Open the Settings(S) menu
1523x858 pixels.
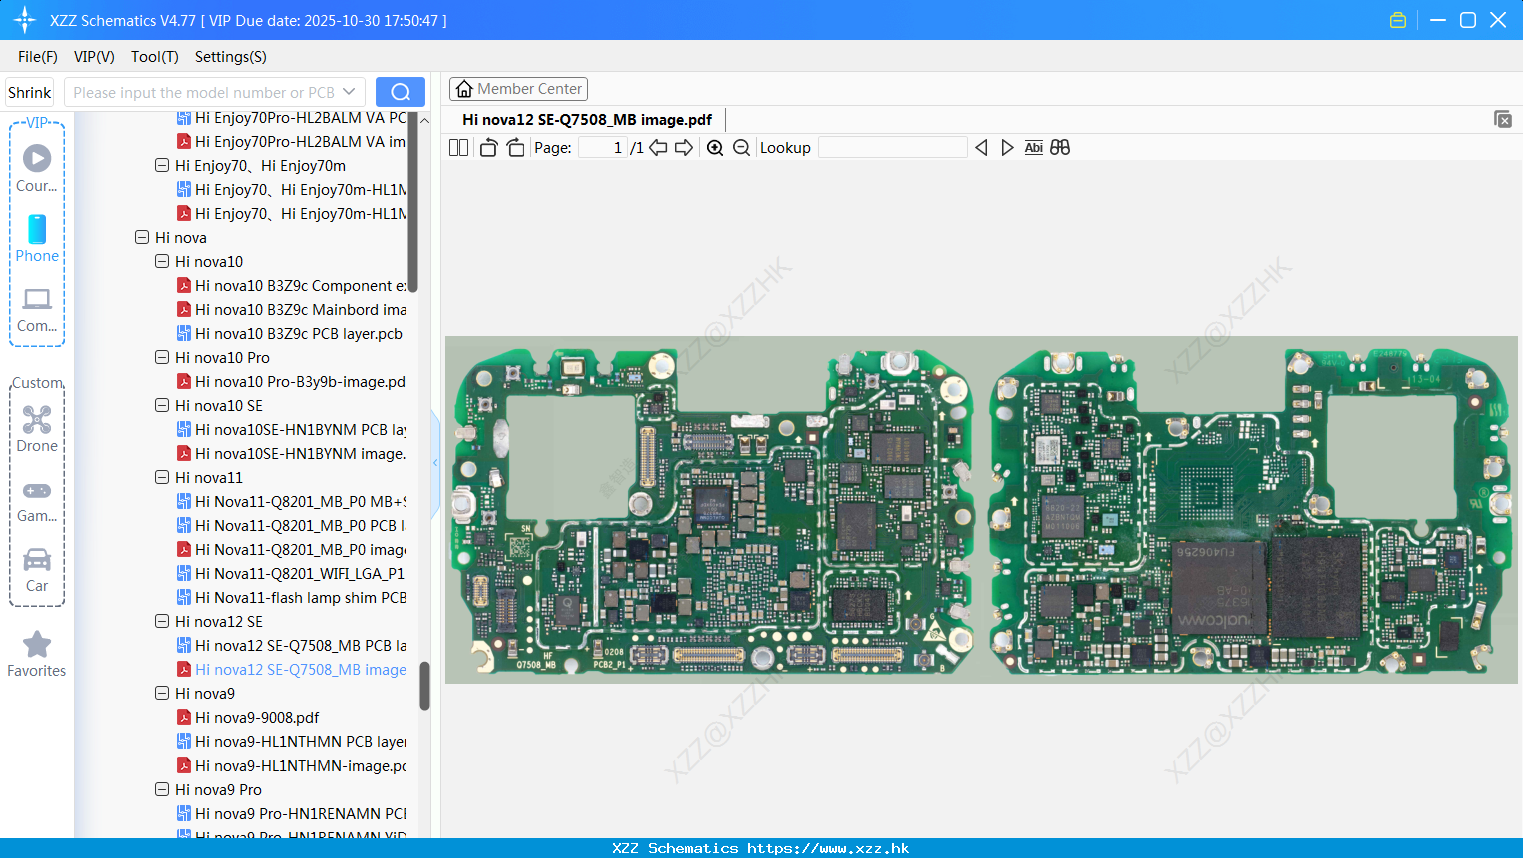231,57
